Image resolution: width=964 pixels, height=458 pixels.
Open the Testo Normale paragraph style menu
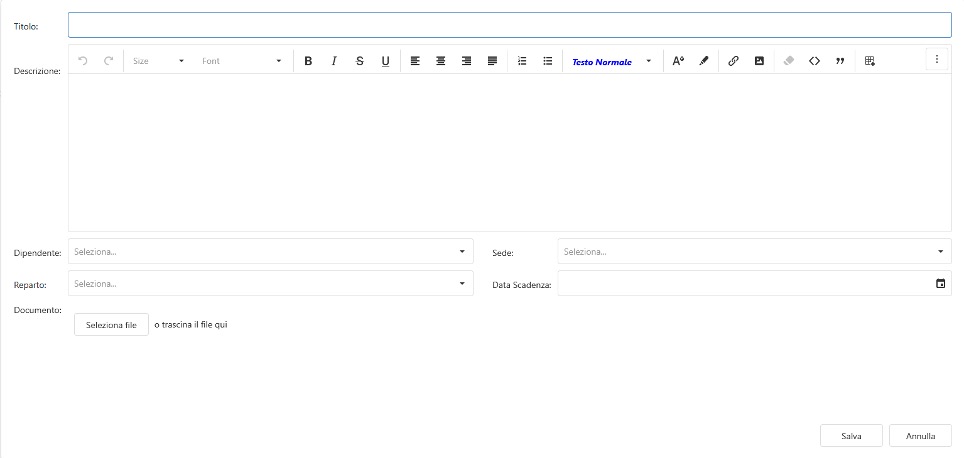click(611, 61)
